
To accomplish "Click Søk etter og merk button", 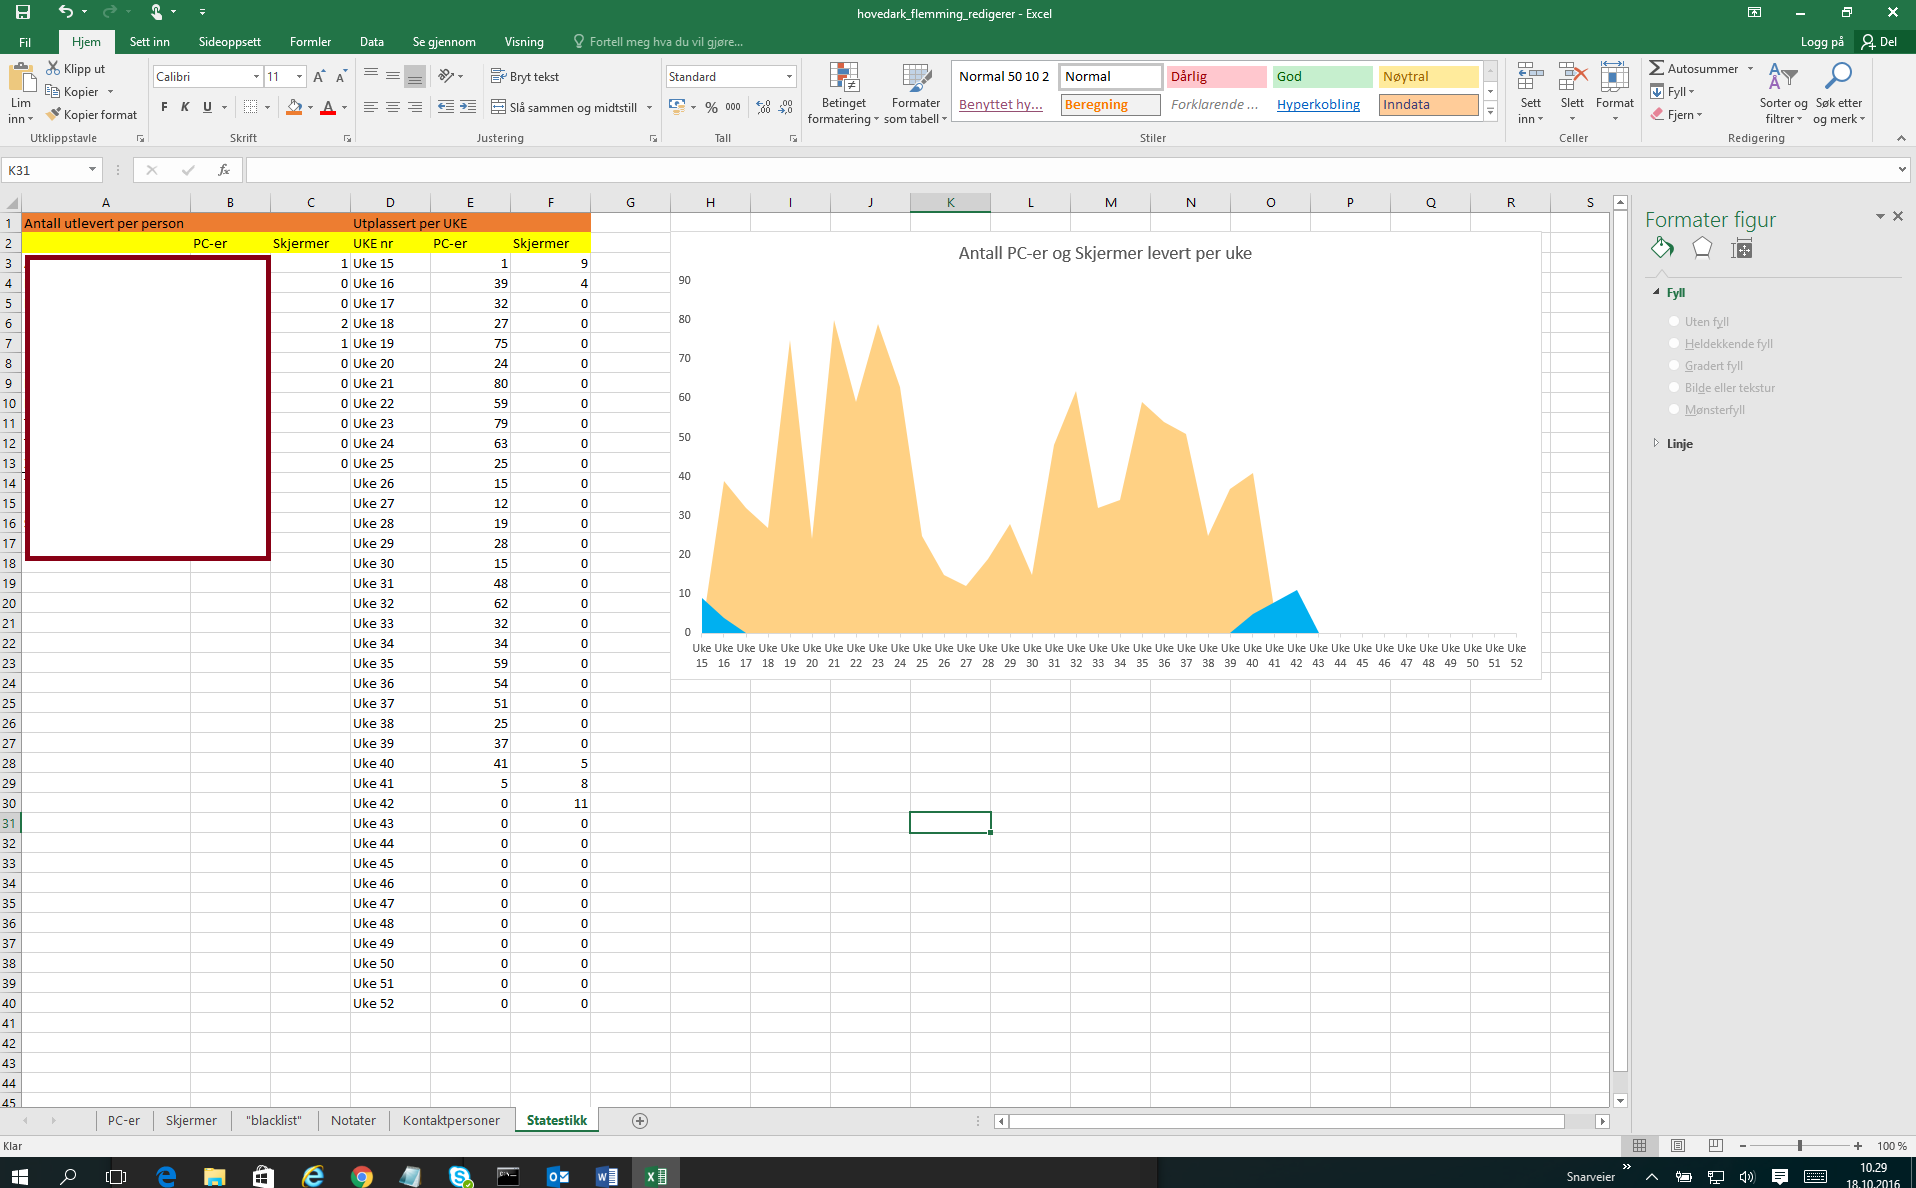I will coord(1839,94).
